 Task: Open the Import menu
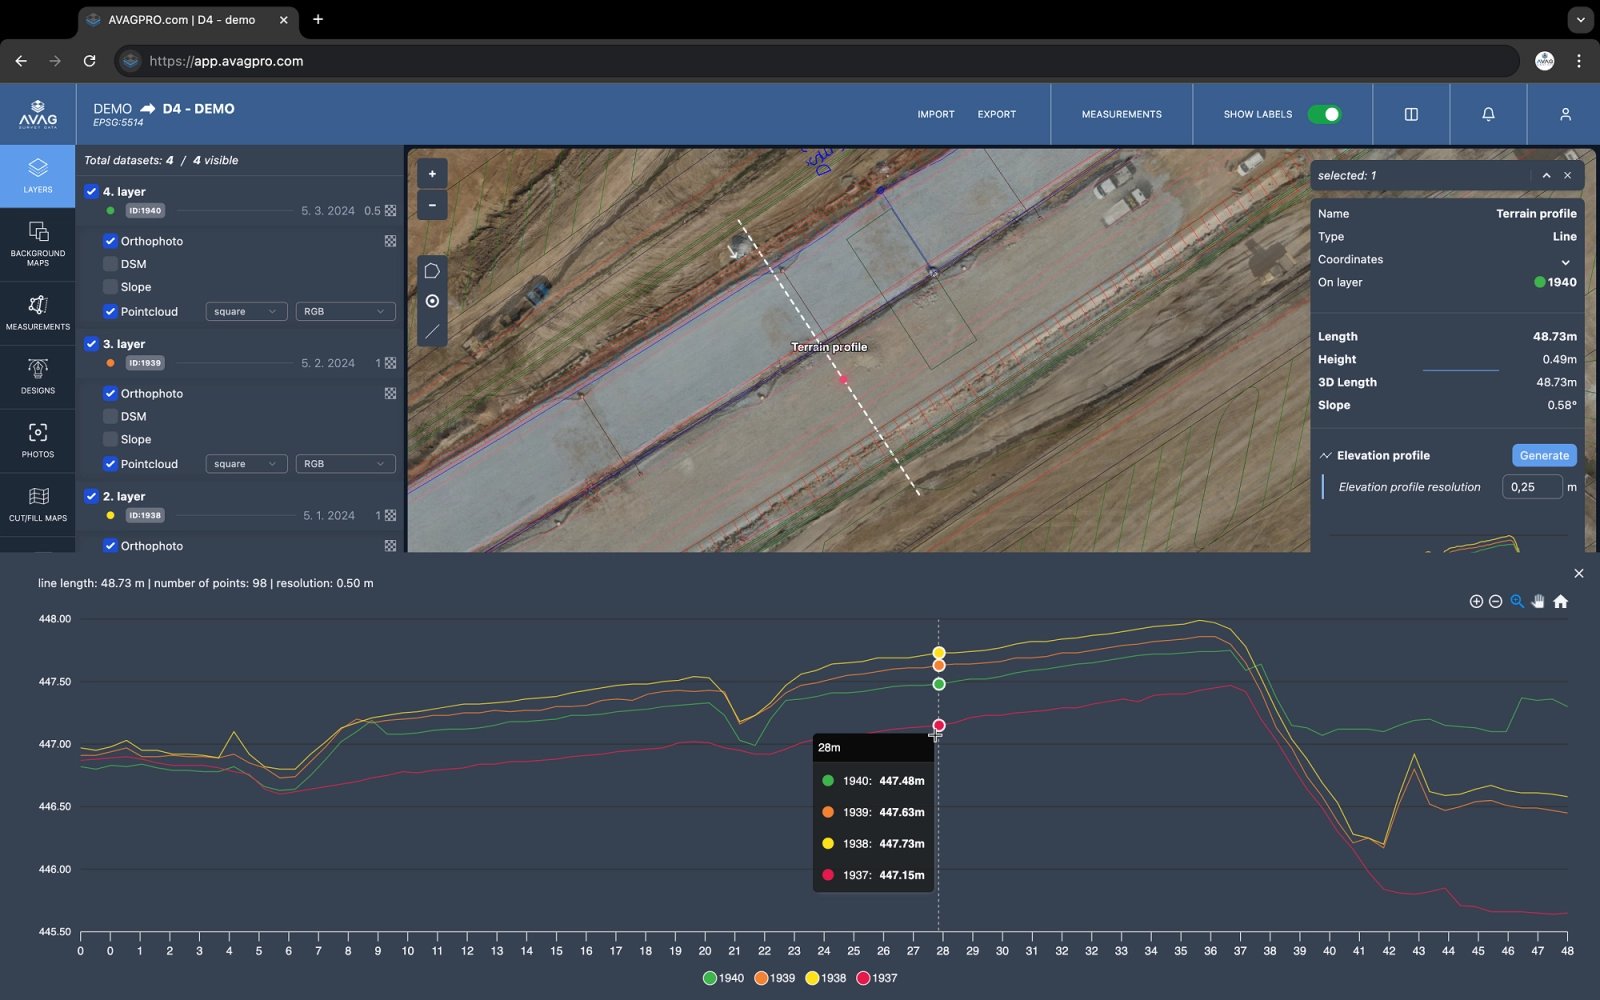pyautogui.click(x=936, y=114)
